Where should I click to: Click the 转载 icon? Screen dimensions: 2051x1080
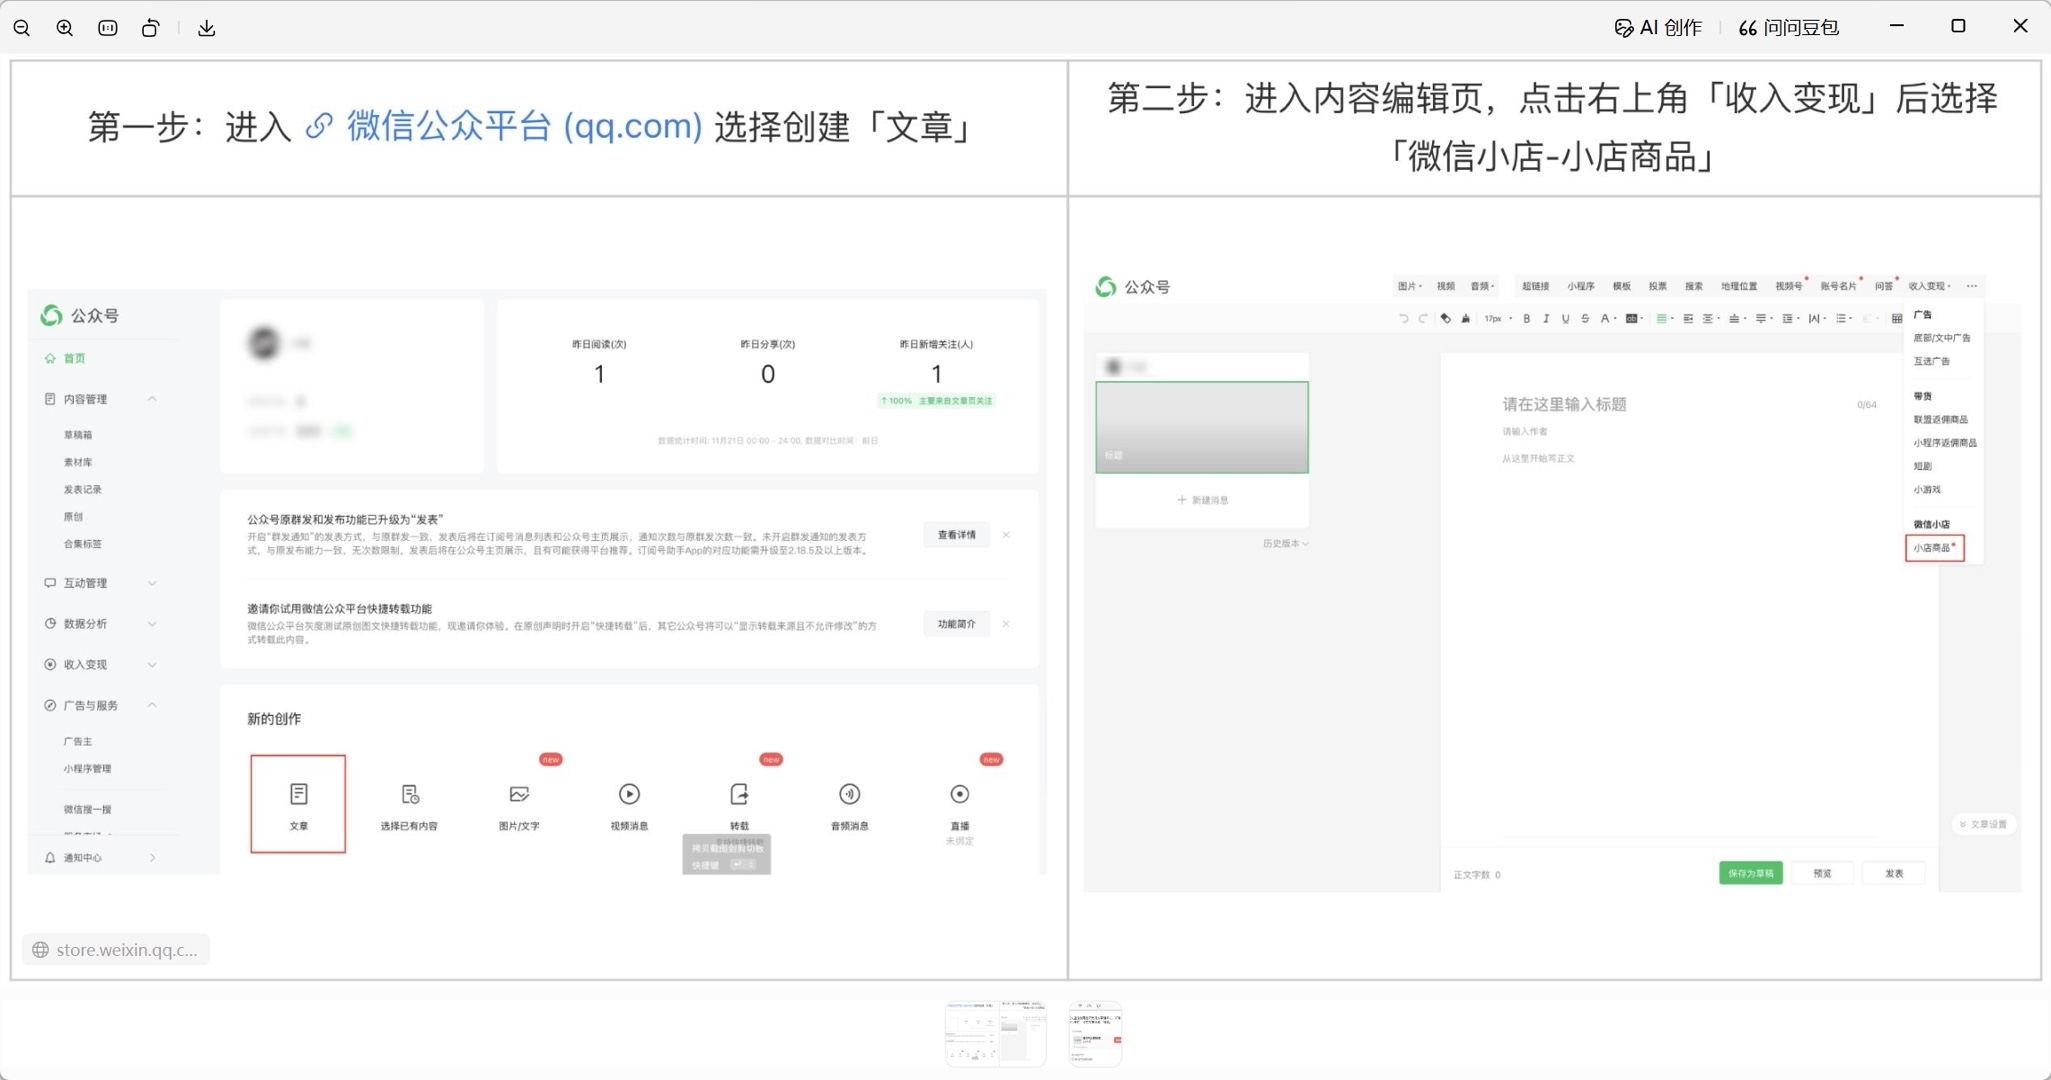[x=739, y=794]
